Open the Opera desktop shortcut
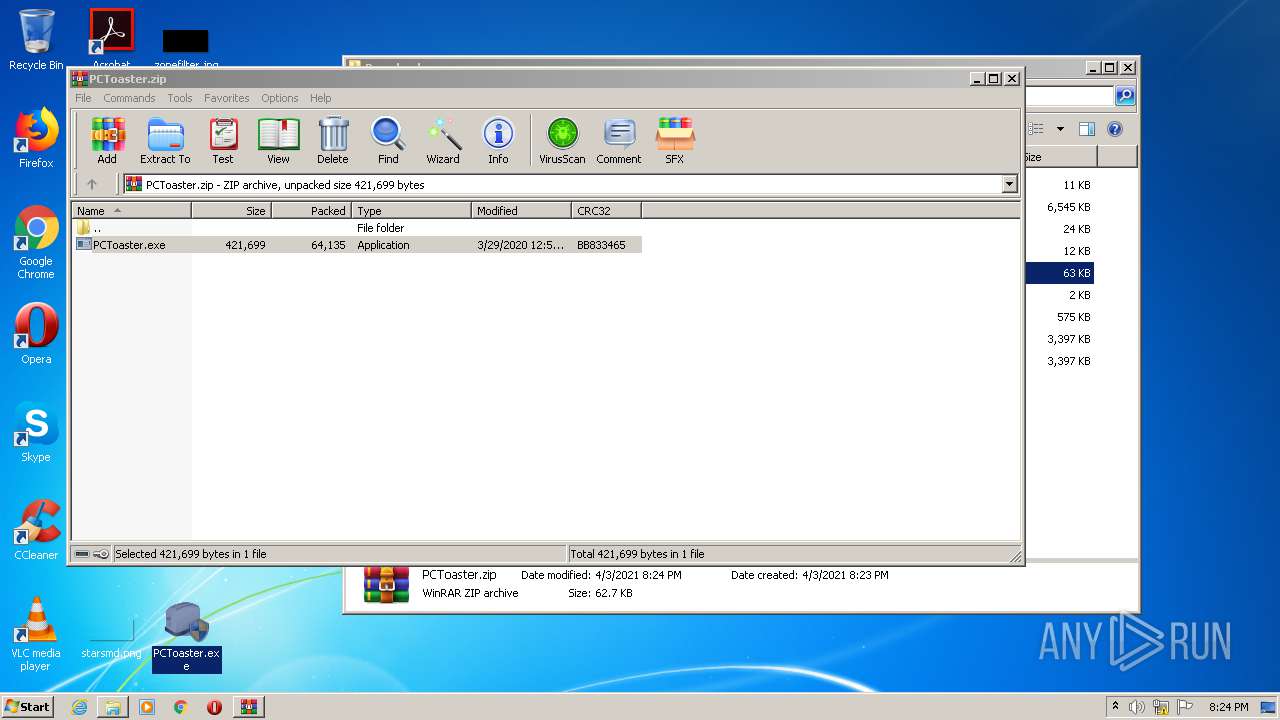Viewport: 1280px width, 720px height. [36, 334]
